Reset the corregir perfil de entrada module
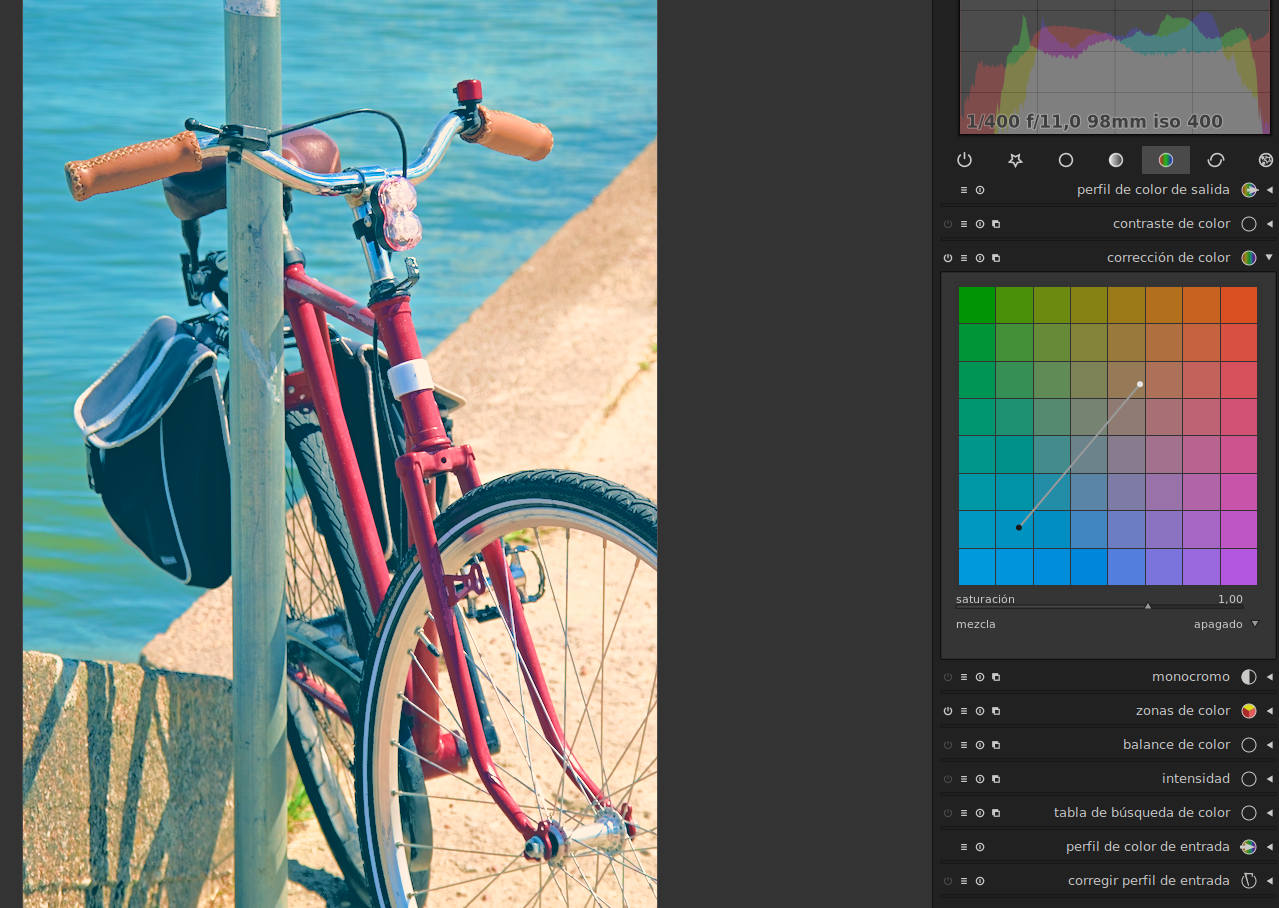The width and height of the screenshot is (1279, 908). 980,881
